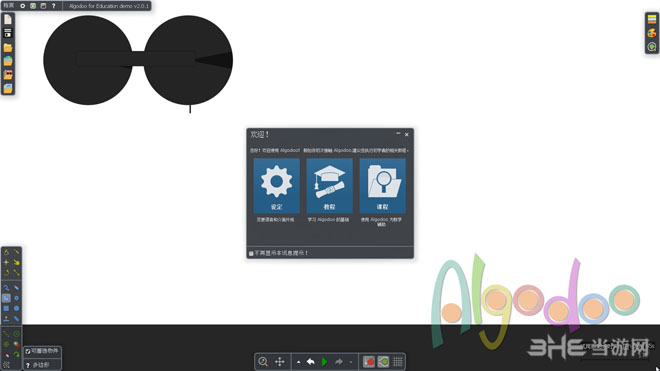The width and height of the screenshot is (660, 371).
Task: Select the green Spring tool
Action: pyautogui.click(x=6, y=334)
